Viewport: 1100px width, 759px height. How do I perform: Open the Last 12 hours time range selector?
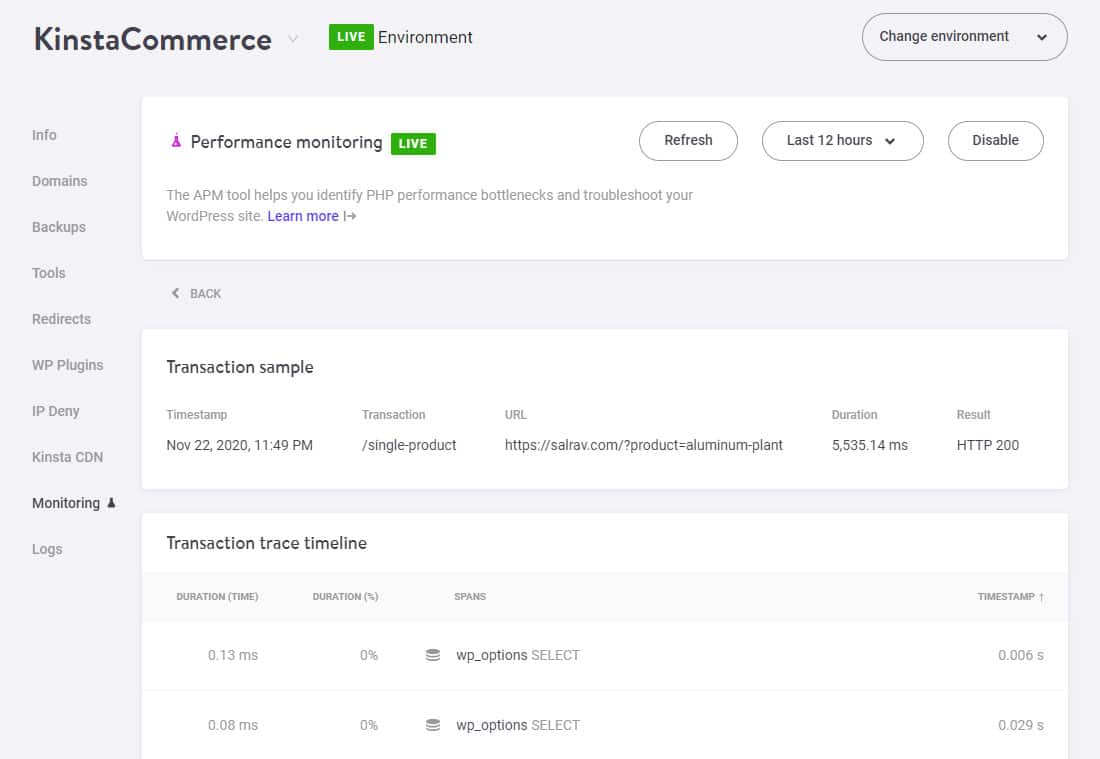842,141
